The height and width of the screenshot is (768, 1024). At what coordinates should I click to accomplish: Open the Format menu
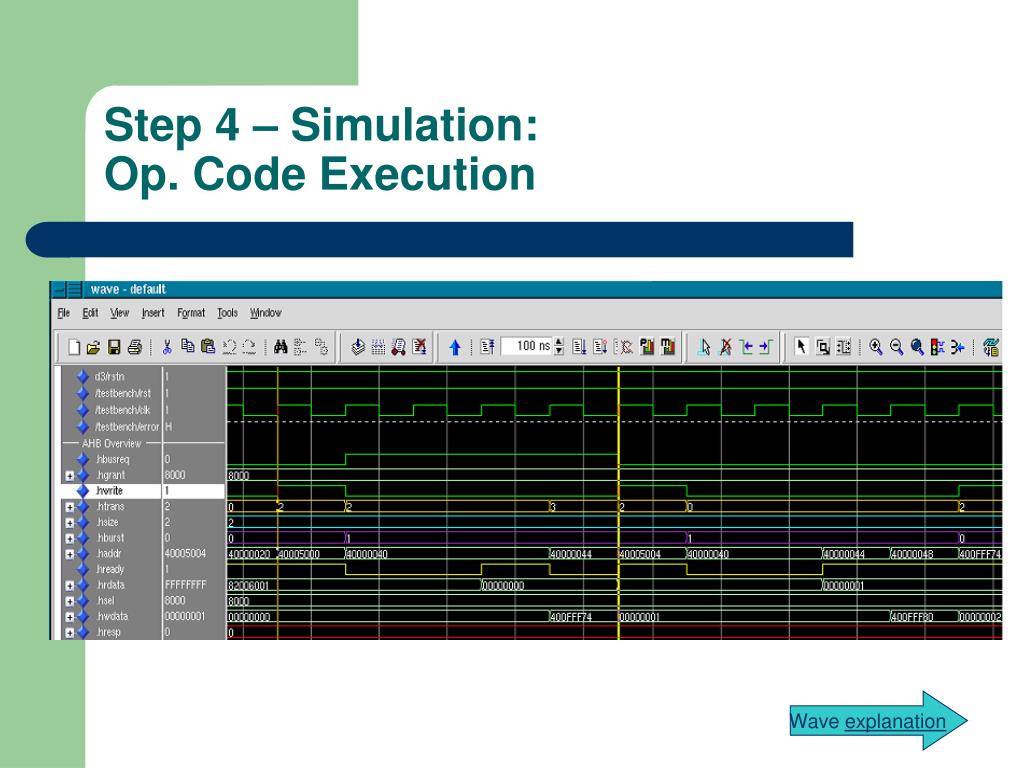tap(191, 313)
